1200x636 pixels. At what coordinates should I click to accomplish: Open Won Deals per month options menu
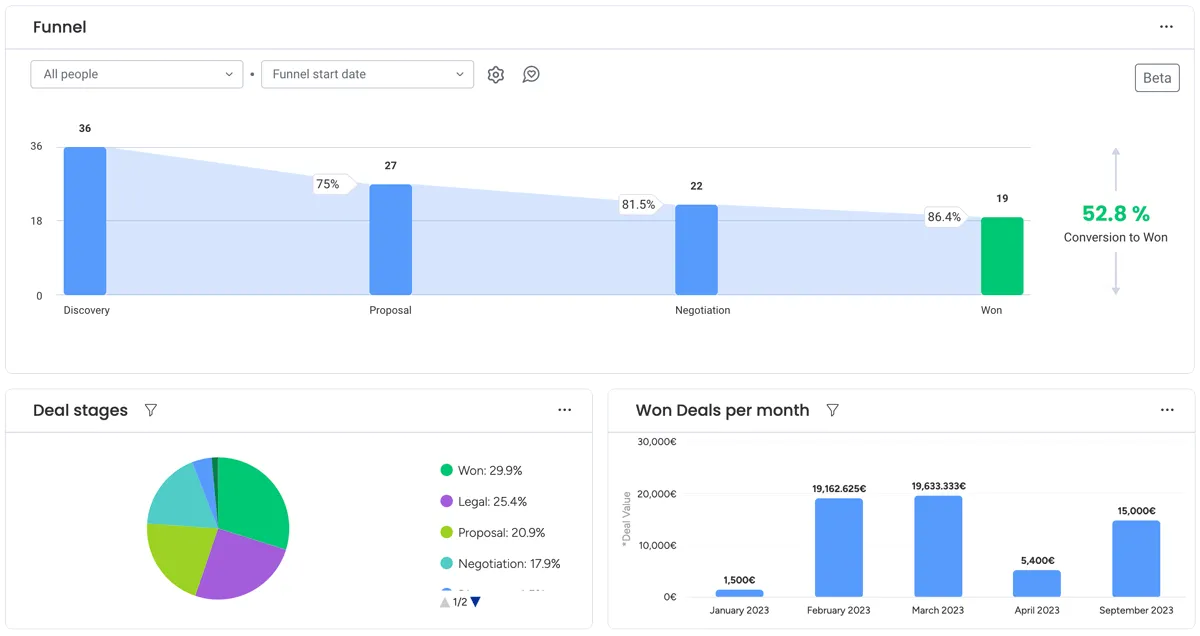click(x=1167, y=410)
